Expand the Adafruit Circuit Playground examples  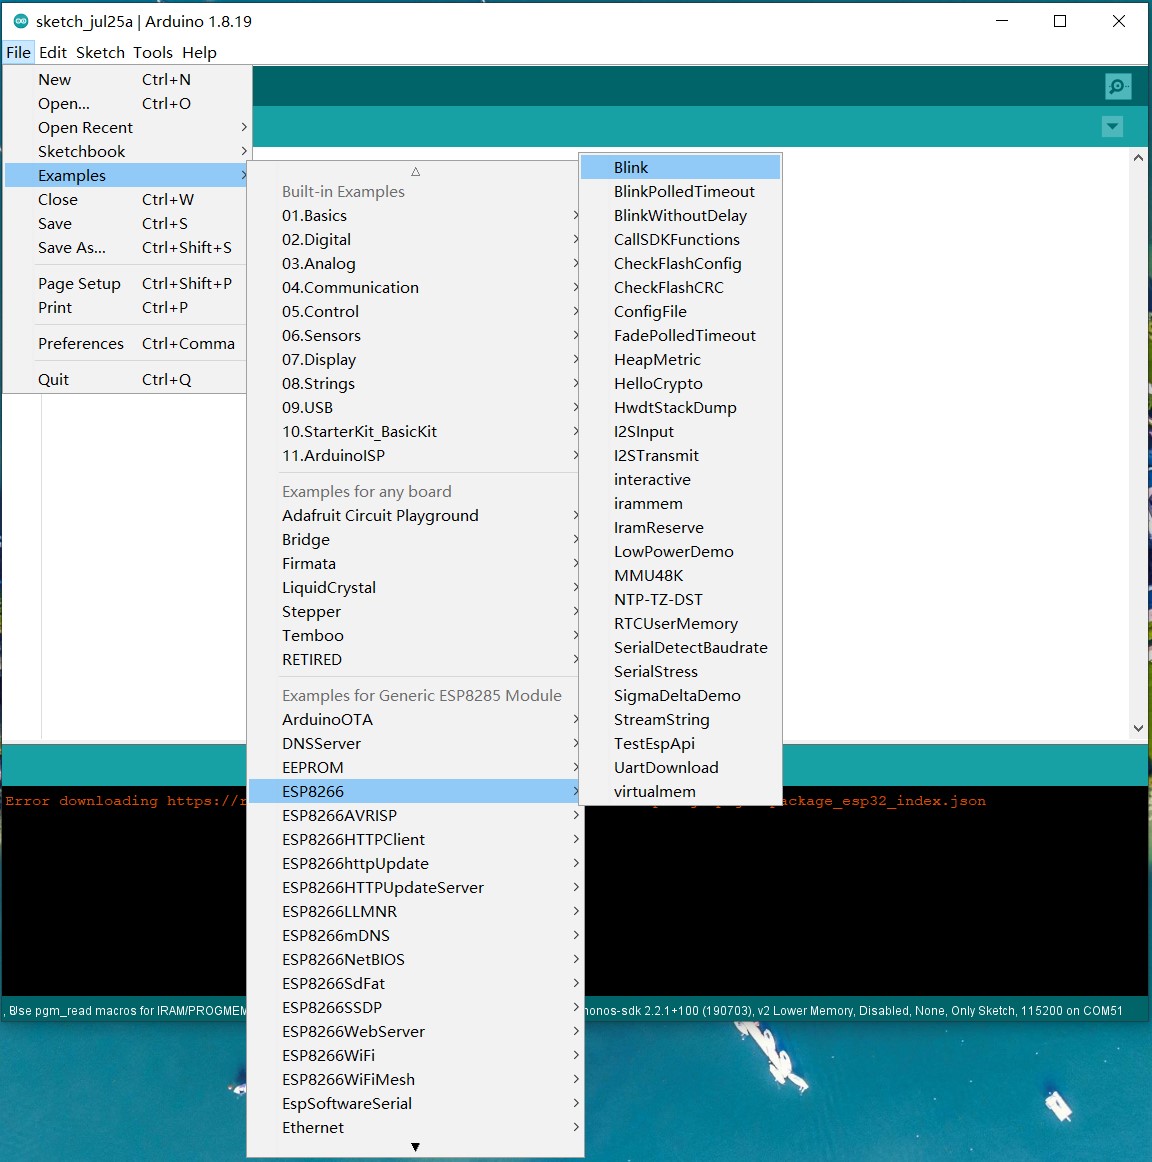pyautogui.click(x=415, y=516)
